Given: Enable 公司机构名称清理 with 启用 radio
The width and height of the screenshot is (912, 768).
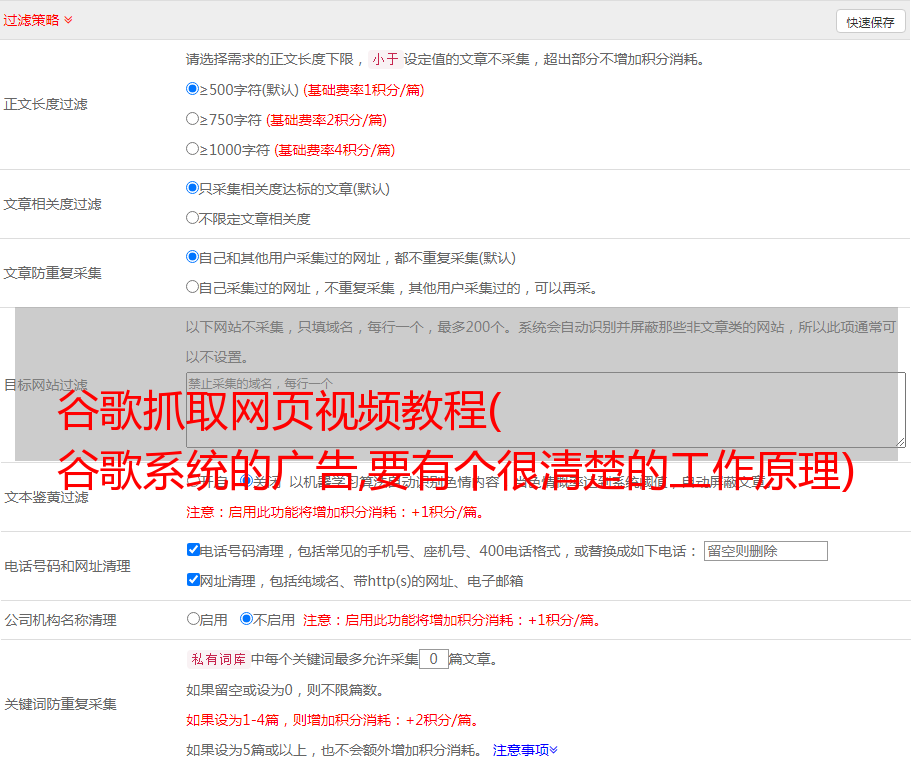Looking at the screenshot, I should [193, 619].
